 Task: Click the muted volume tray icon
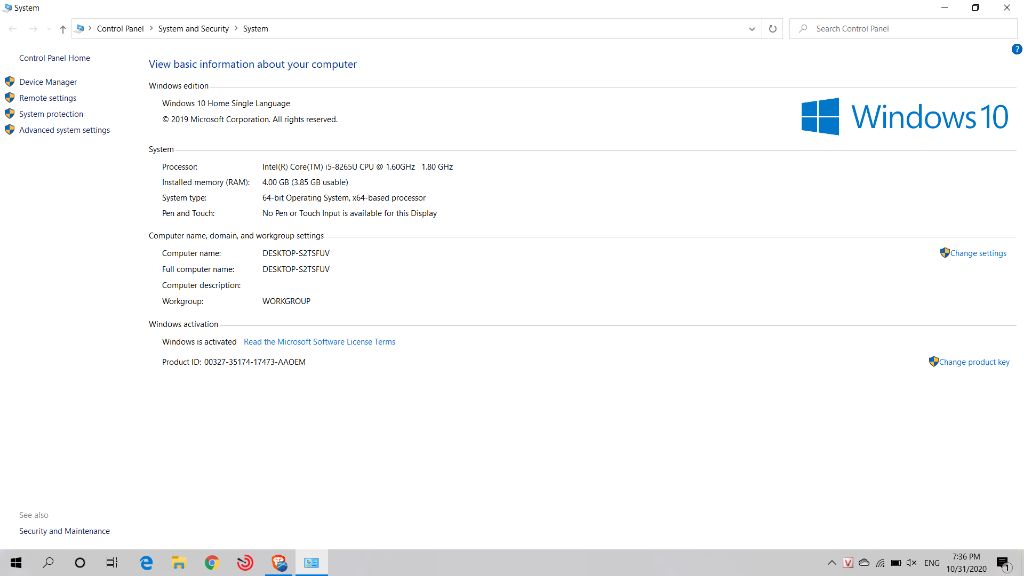point(912,563)
